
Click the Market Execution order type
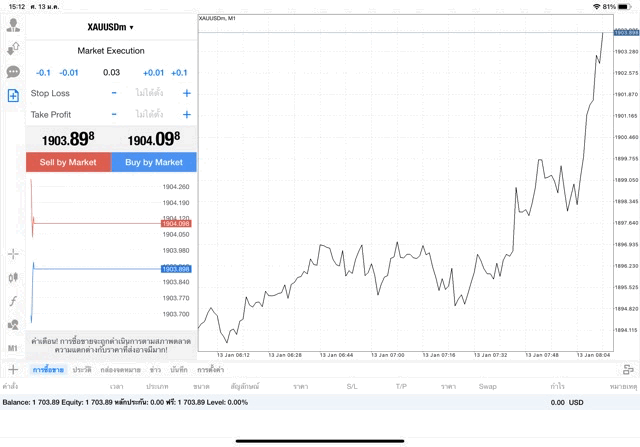111,51
